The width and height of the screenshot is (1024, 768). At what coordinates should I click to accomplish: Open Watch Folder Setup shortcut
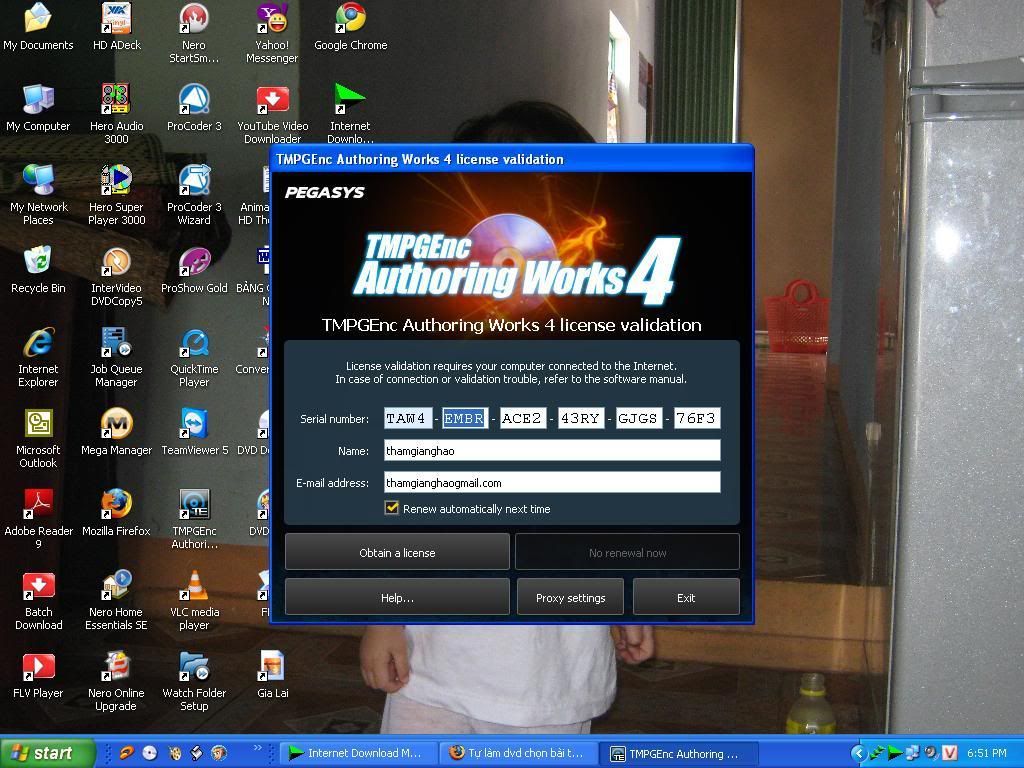click(x=194, y=680)
